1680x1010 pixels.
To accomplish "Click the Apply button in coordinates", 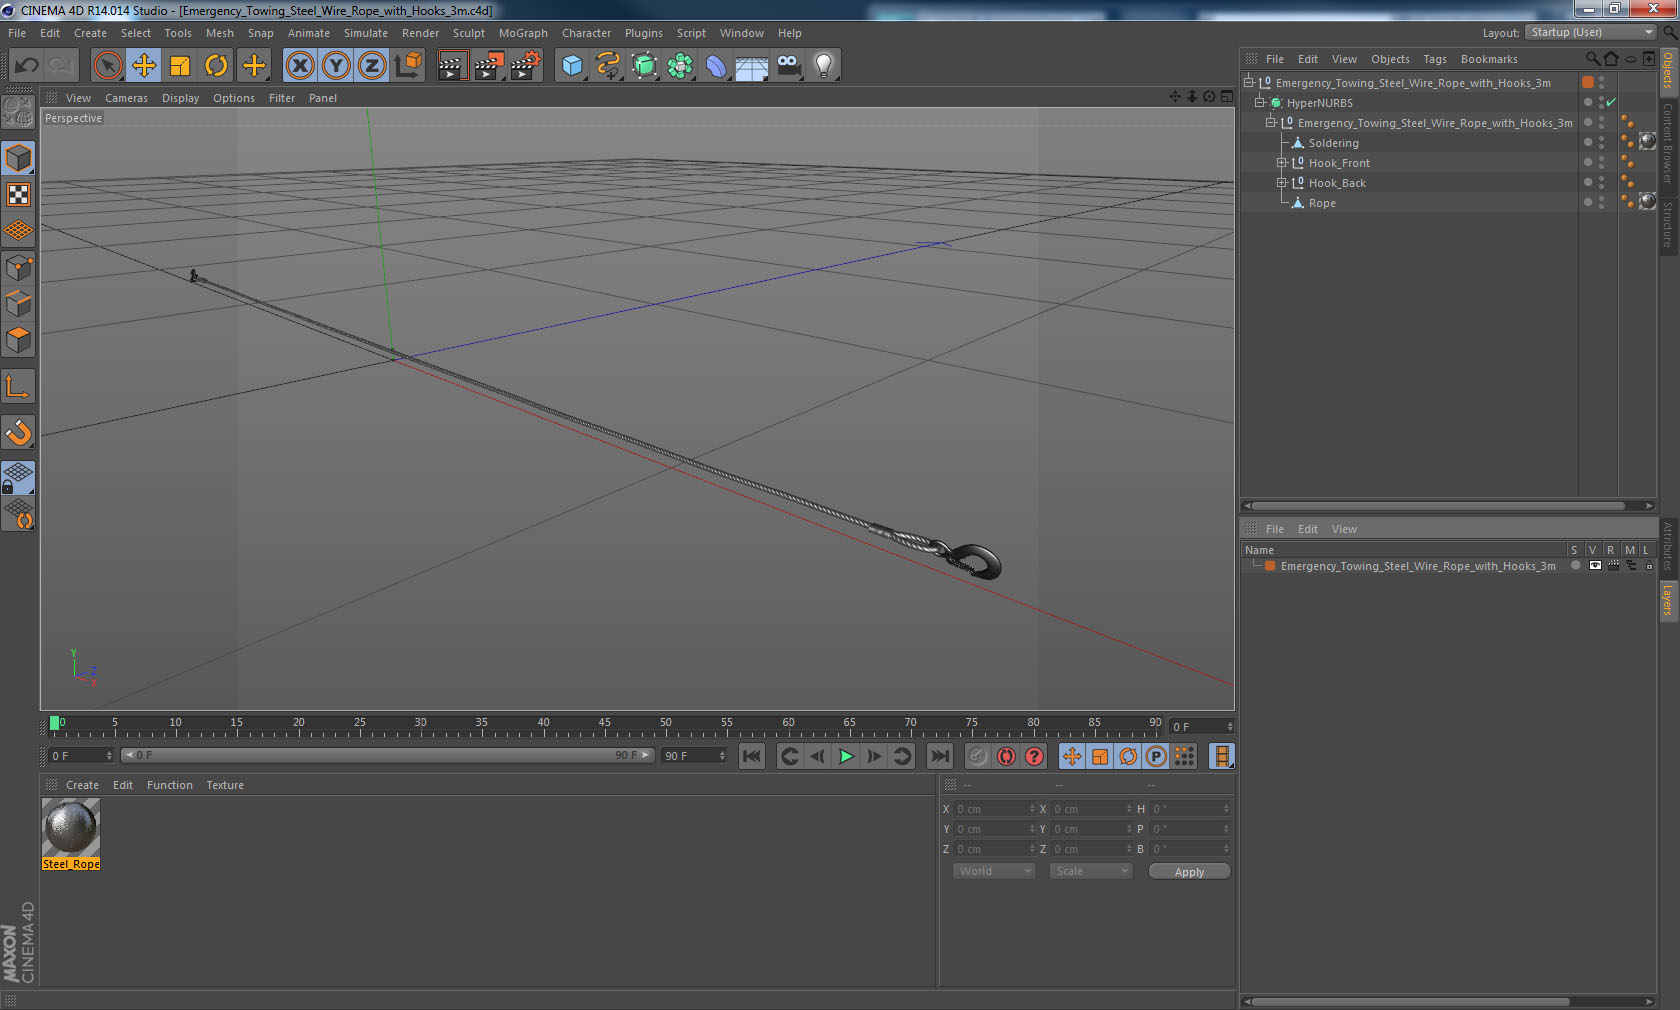I will tap(1189, 872).
